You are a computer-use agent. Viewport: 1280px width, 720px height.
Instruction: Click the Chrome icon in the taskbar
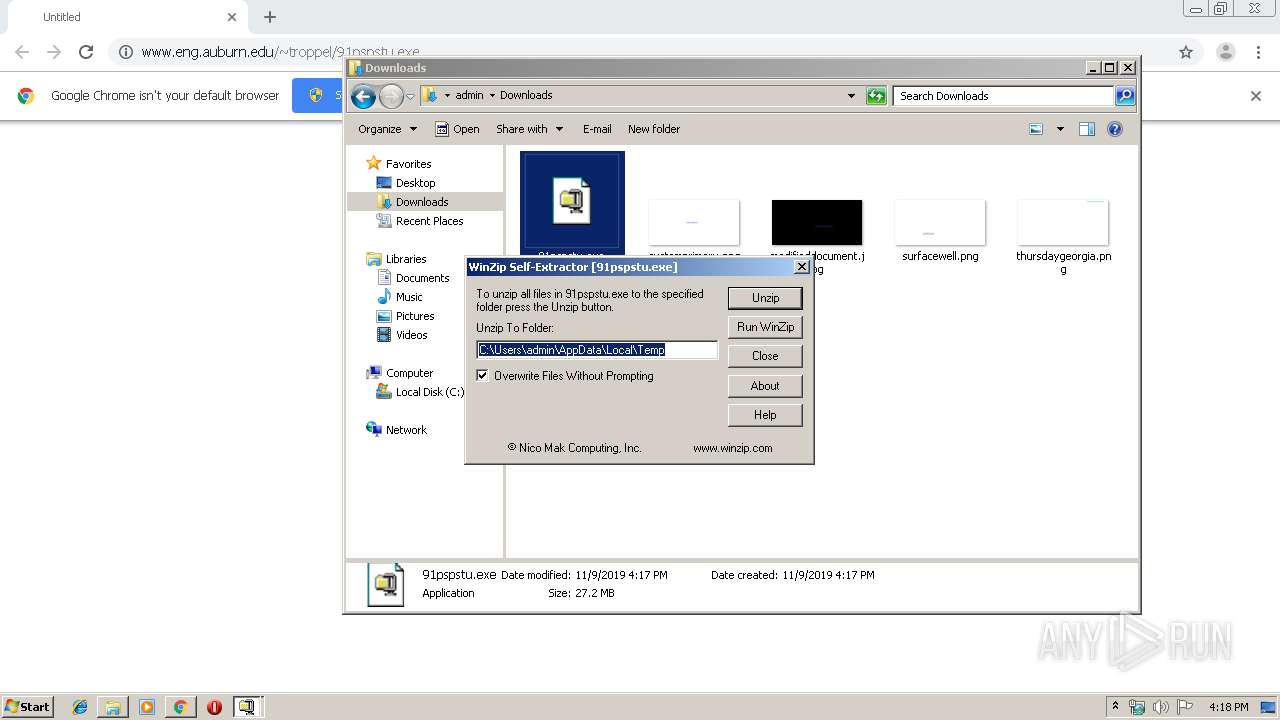coord(180,707)
